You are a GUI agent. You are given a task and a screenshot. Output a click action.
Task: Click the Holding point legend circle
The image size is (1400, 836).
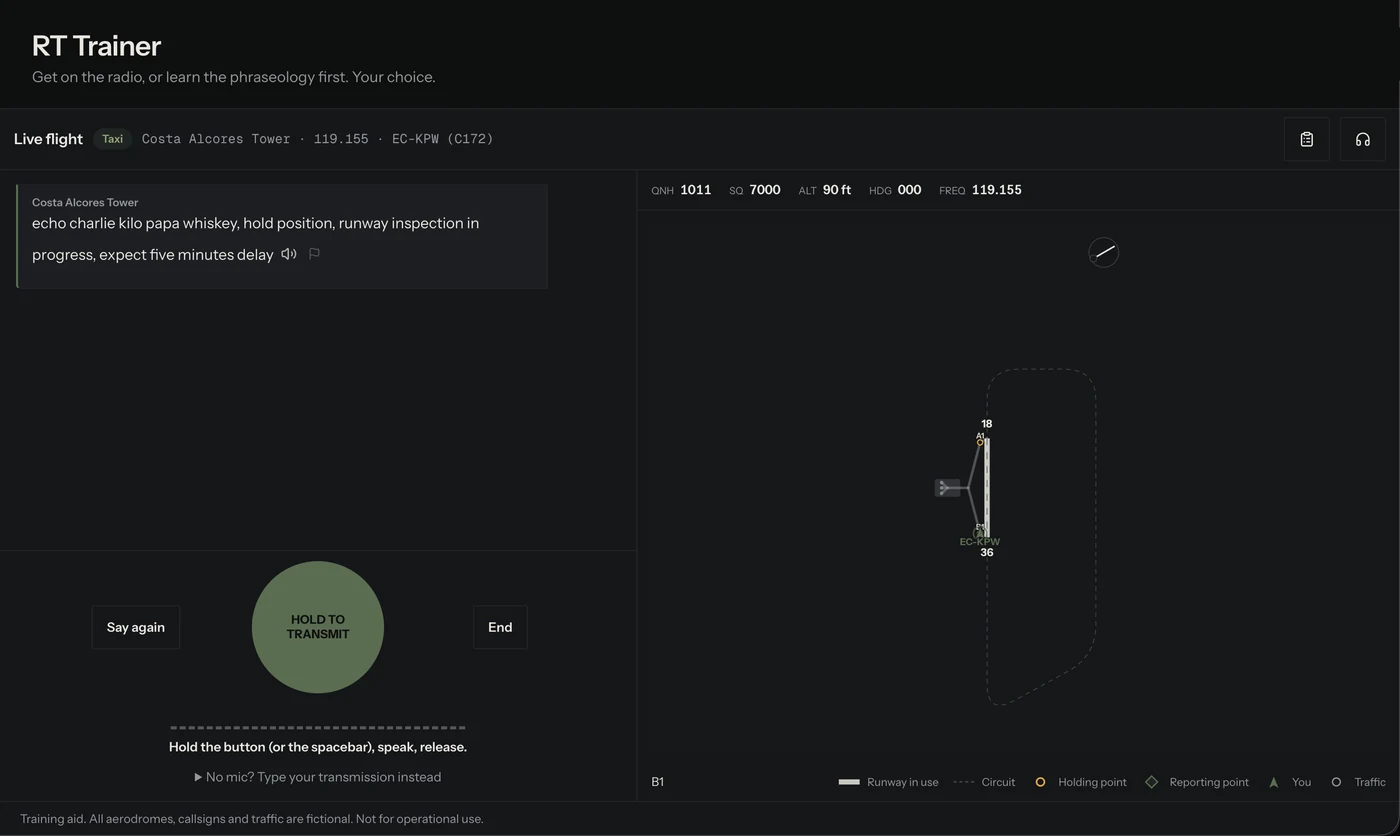click(1040, 782)
